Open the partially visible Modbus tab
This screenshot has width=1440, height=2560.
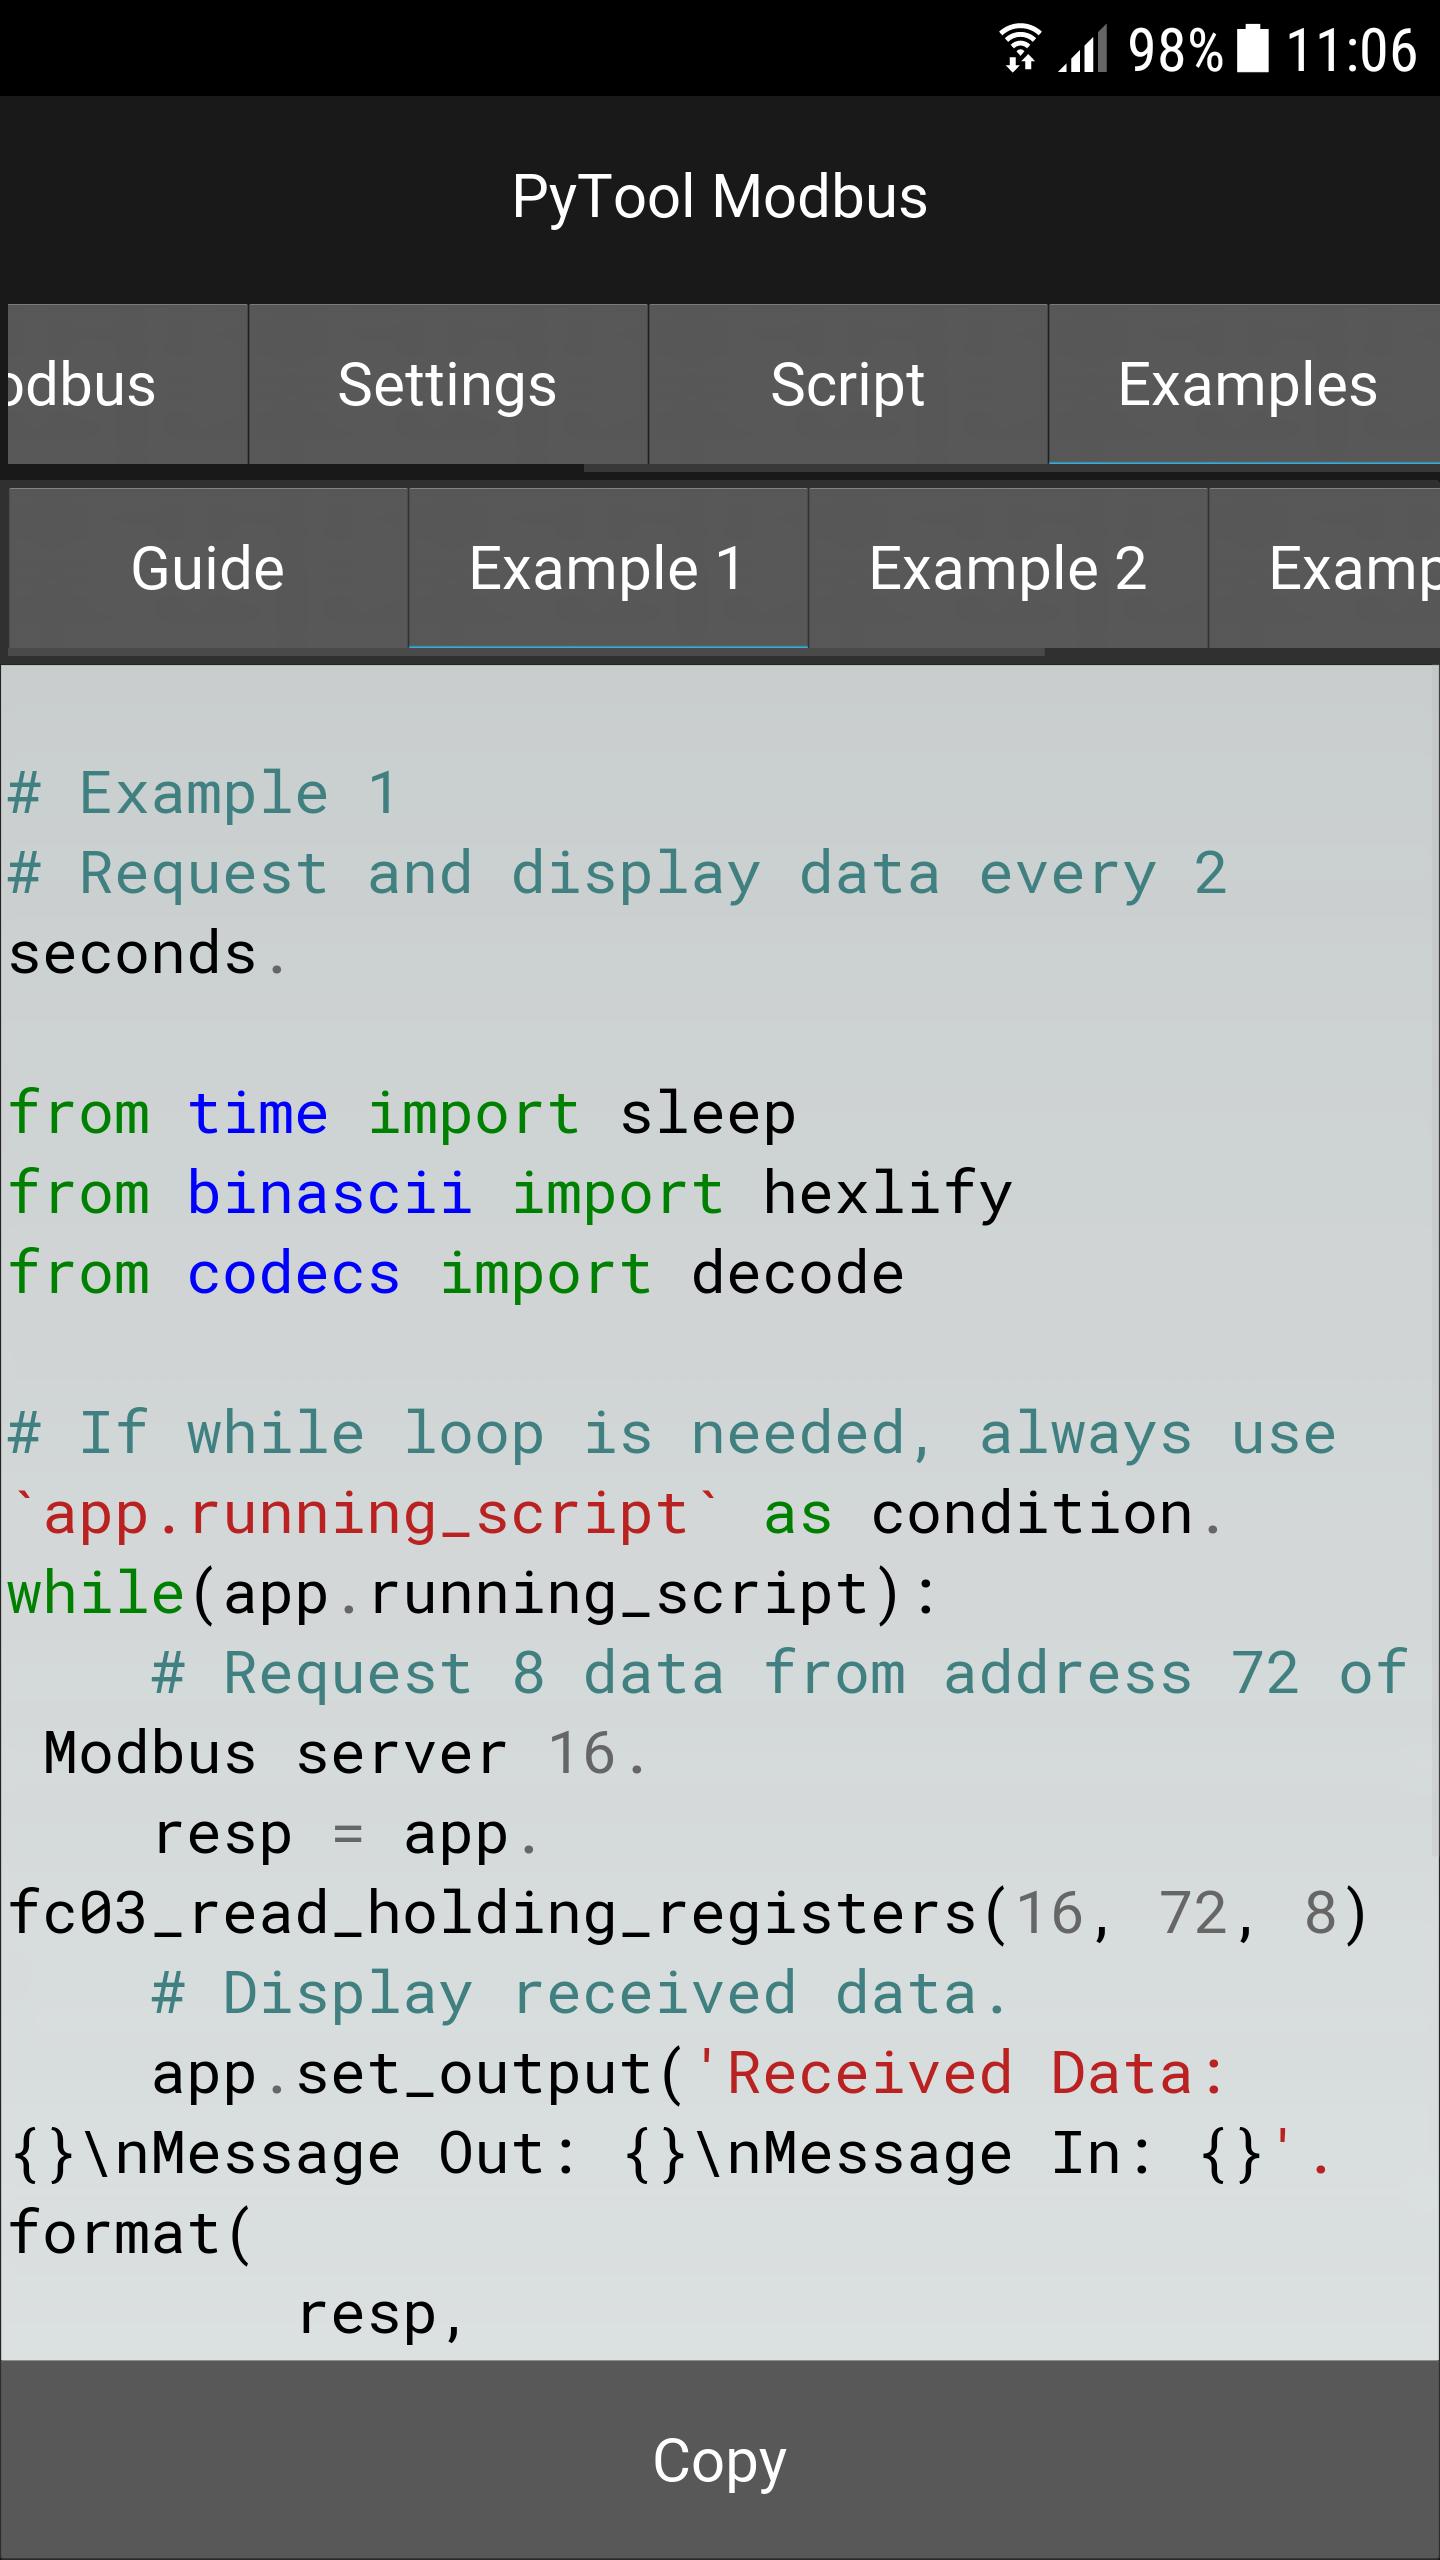(x=127, y=384)
